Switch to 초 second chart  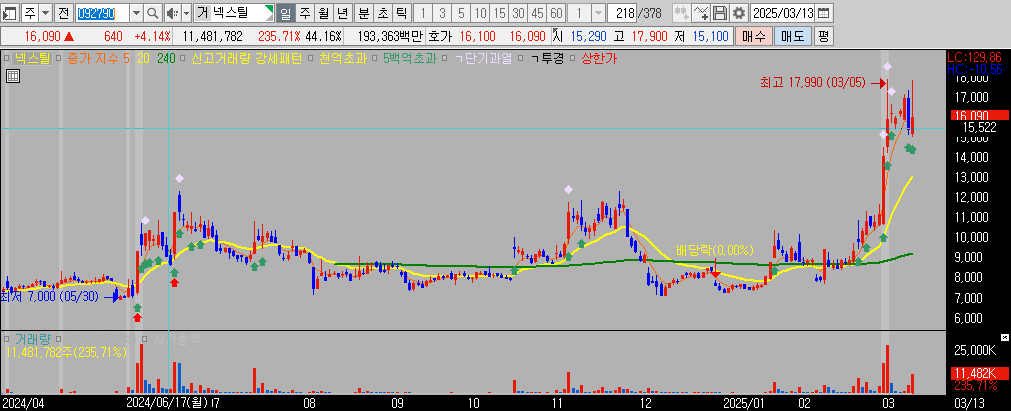383,12
